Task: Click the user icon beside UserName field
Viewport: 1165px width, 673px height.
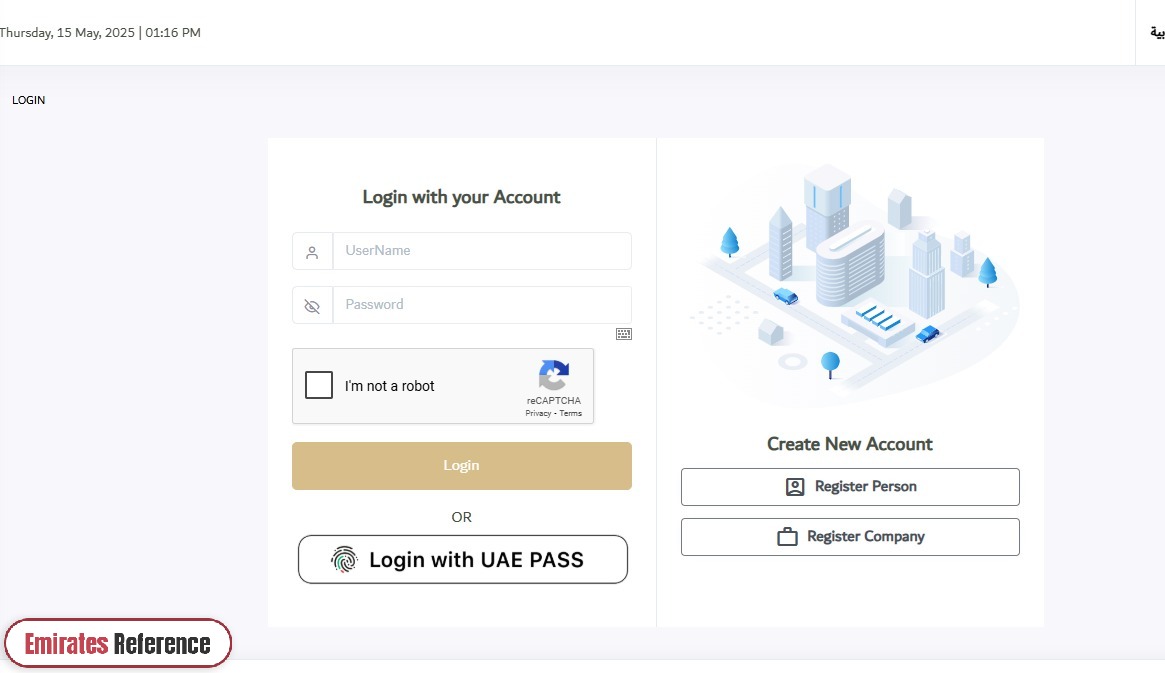Action: (312, 253)
